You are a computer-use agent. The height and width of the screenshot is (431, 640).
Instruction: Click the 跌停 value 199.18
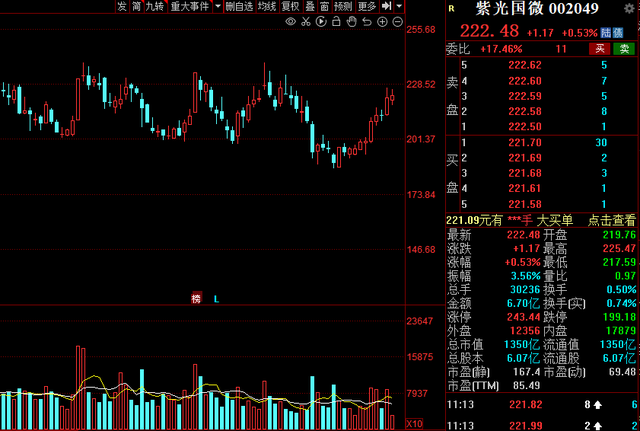[x=619, y=317]
